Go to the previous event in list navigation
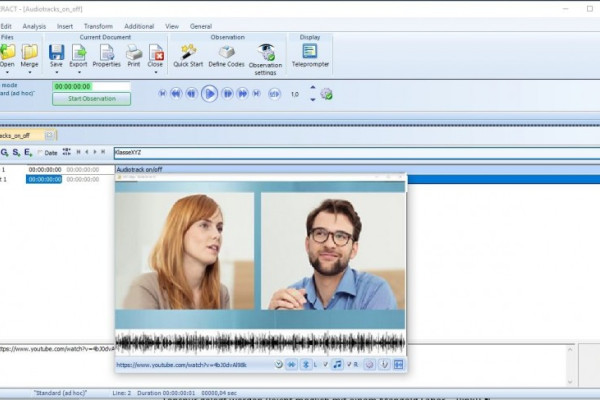 tap(87, 152)
